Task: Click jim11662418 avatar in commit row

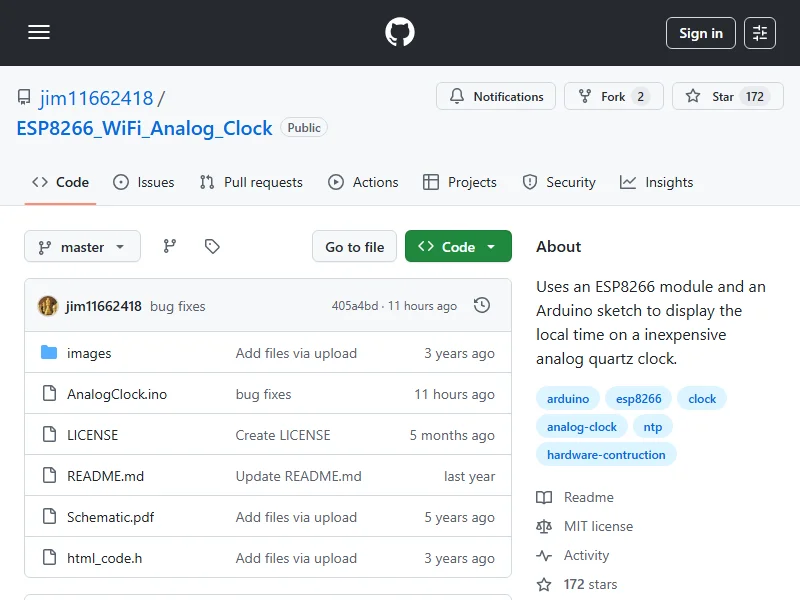Action: pyautogui.click(x=48, y=306)
